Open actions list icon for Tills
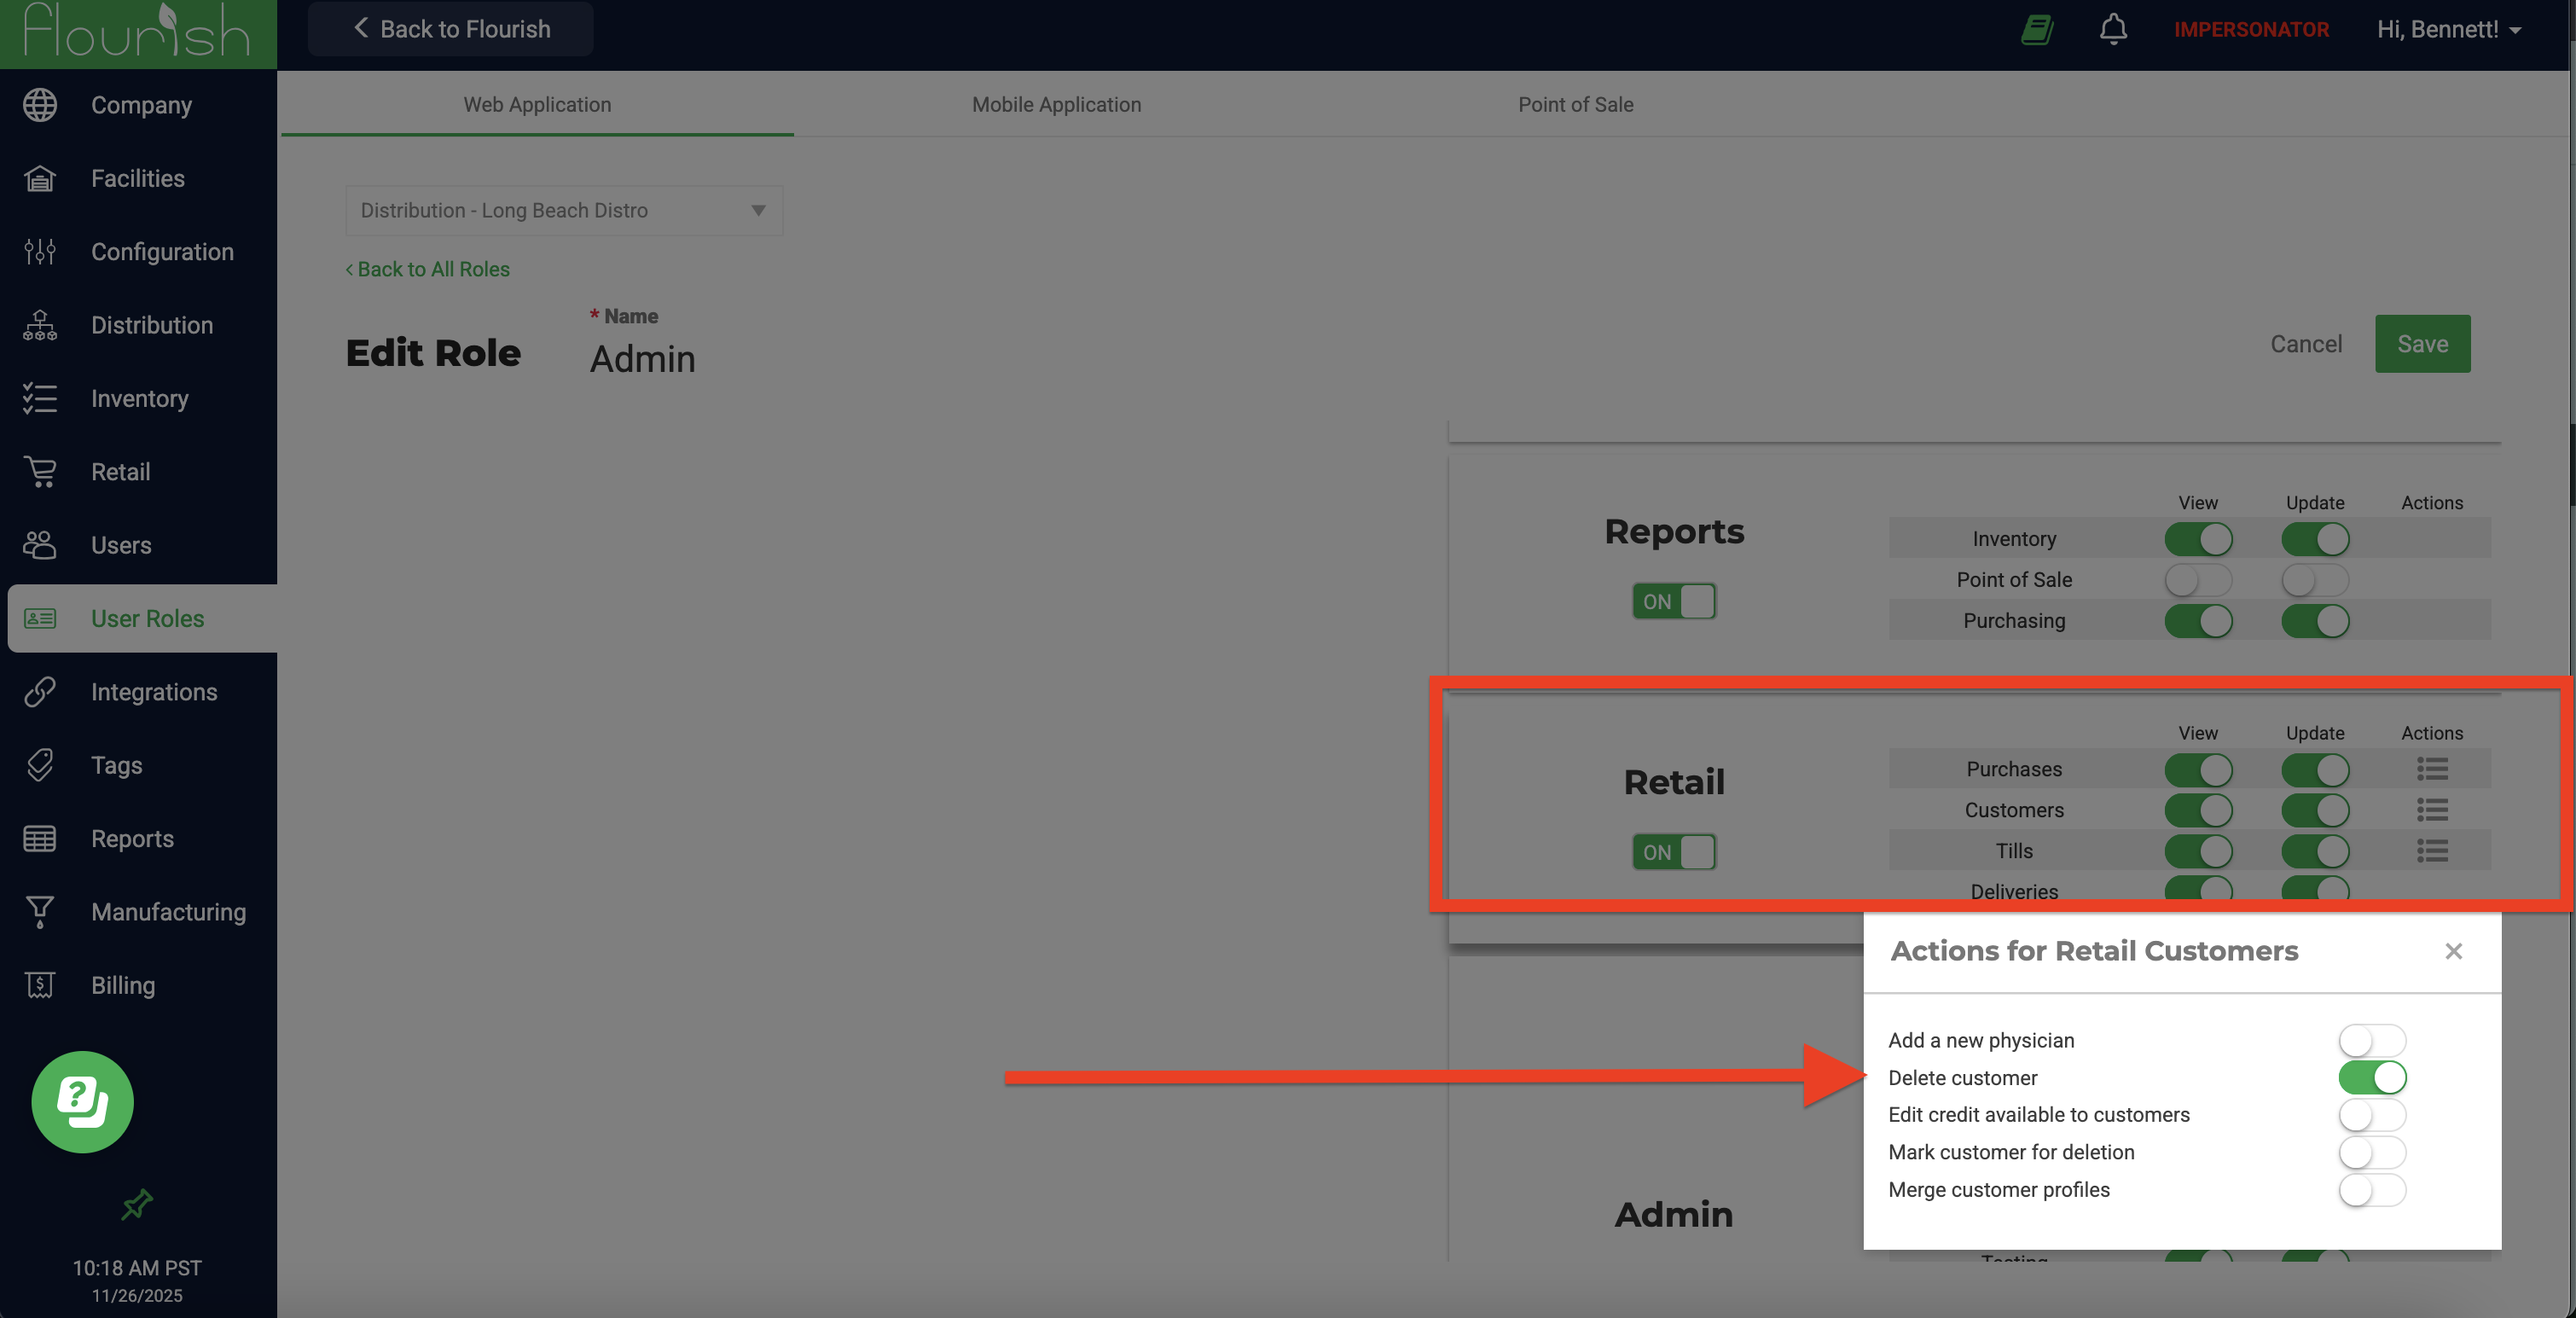Viewport: 2576px width, 1318px height. click(2432, 851)
